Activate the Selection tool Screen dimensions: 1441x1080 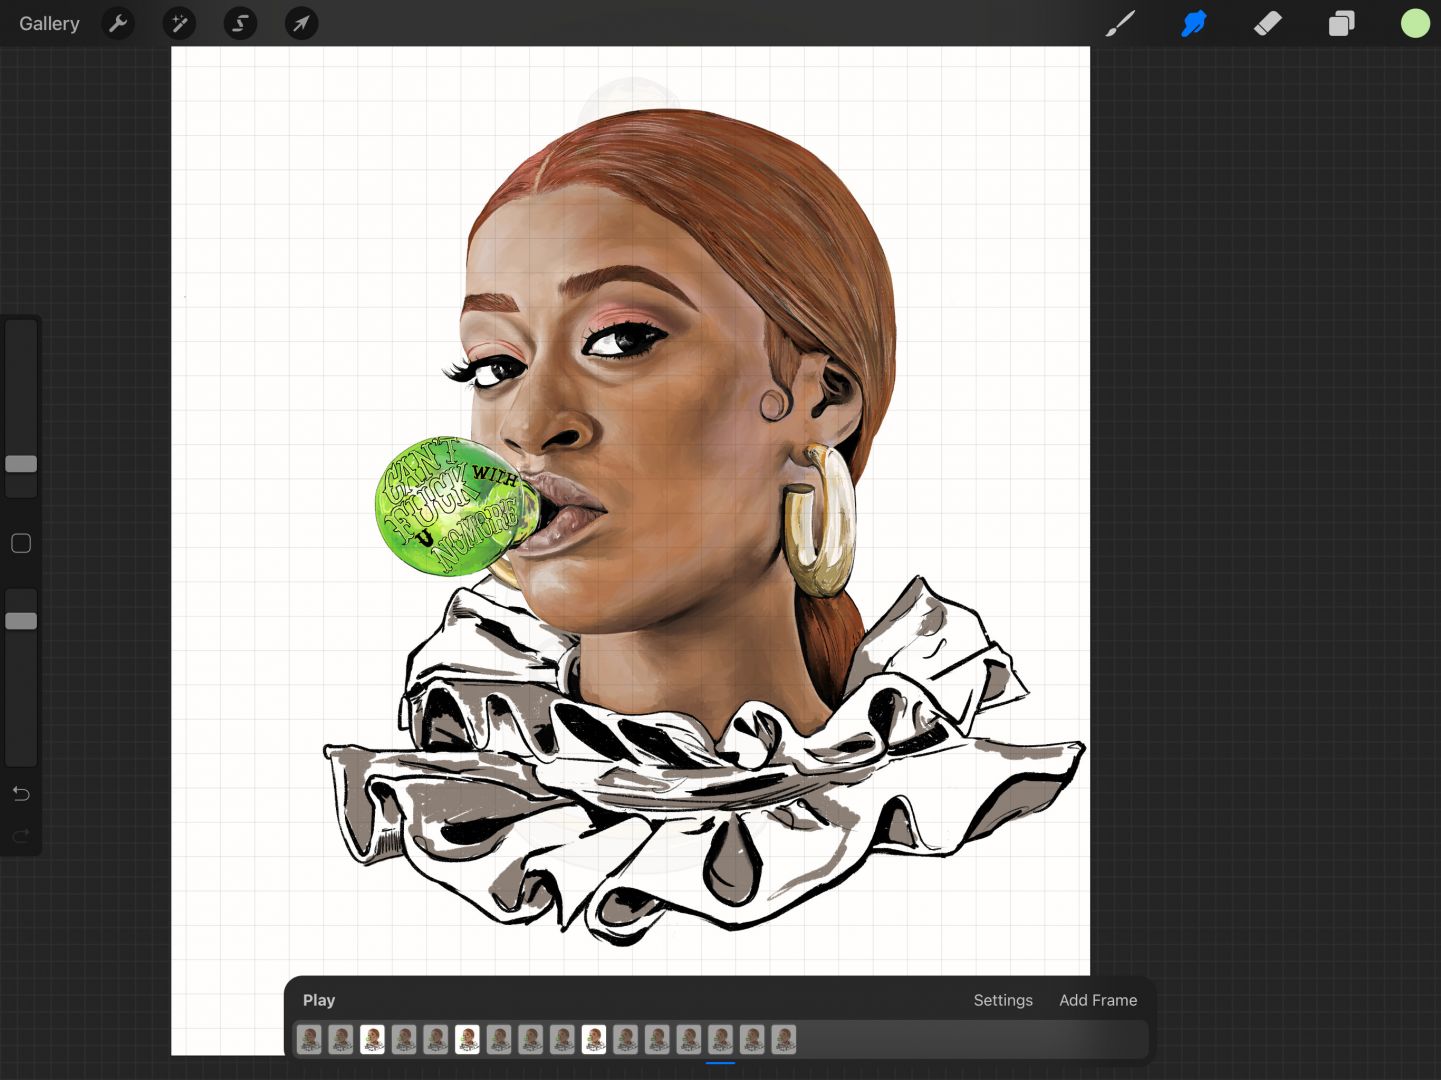click(240, 23)
